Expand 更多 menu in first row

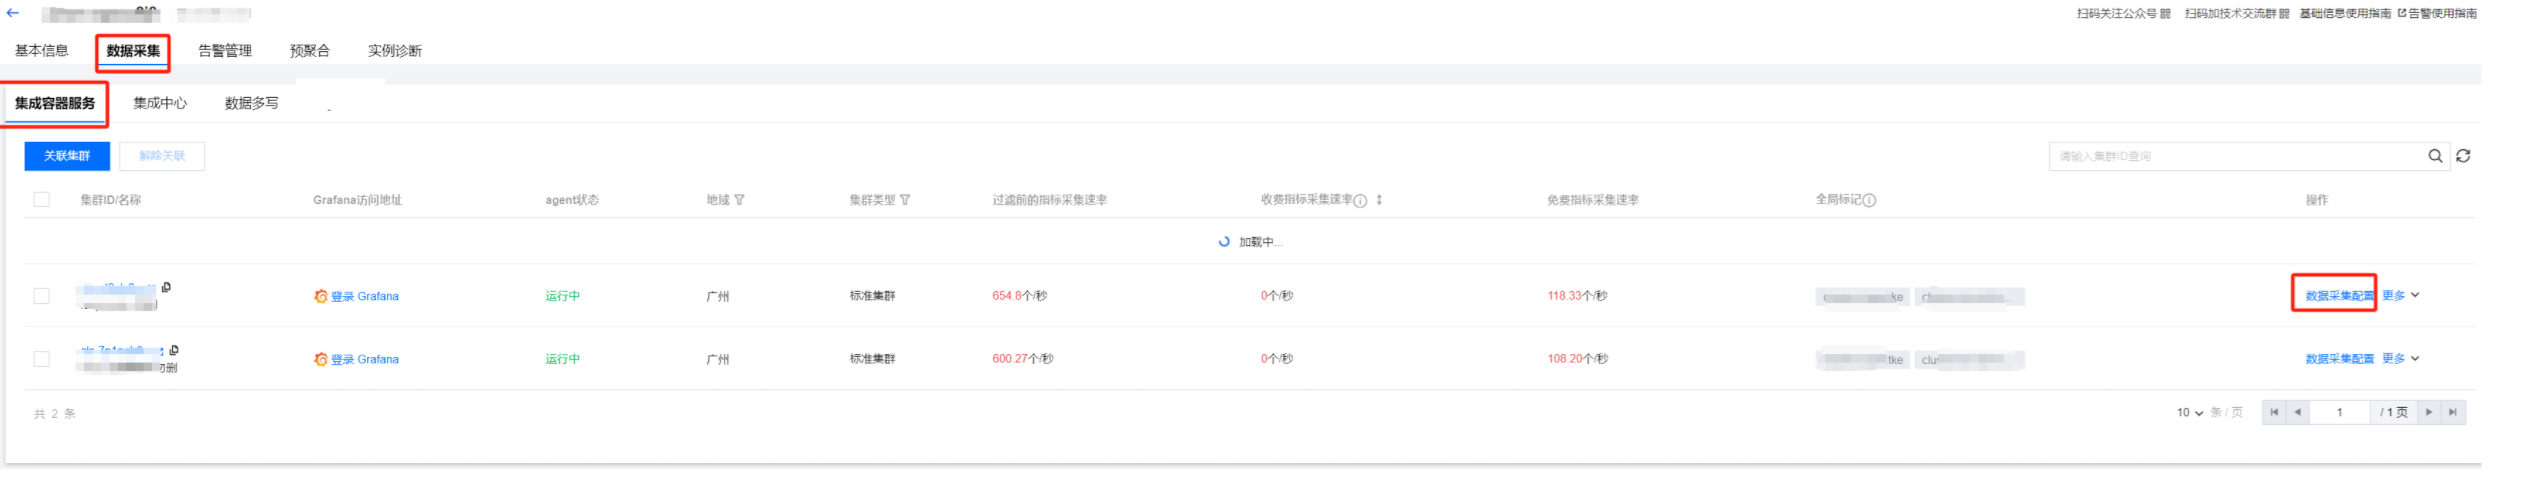coord(2400,296)
